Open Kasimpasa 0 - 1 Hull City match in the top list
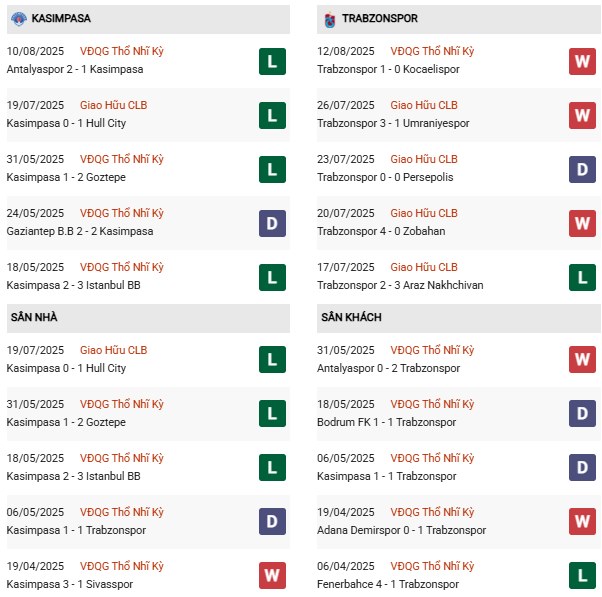Image resolution: width=602 pixels, height=597 pixels. (67, 124)
